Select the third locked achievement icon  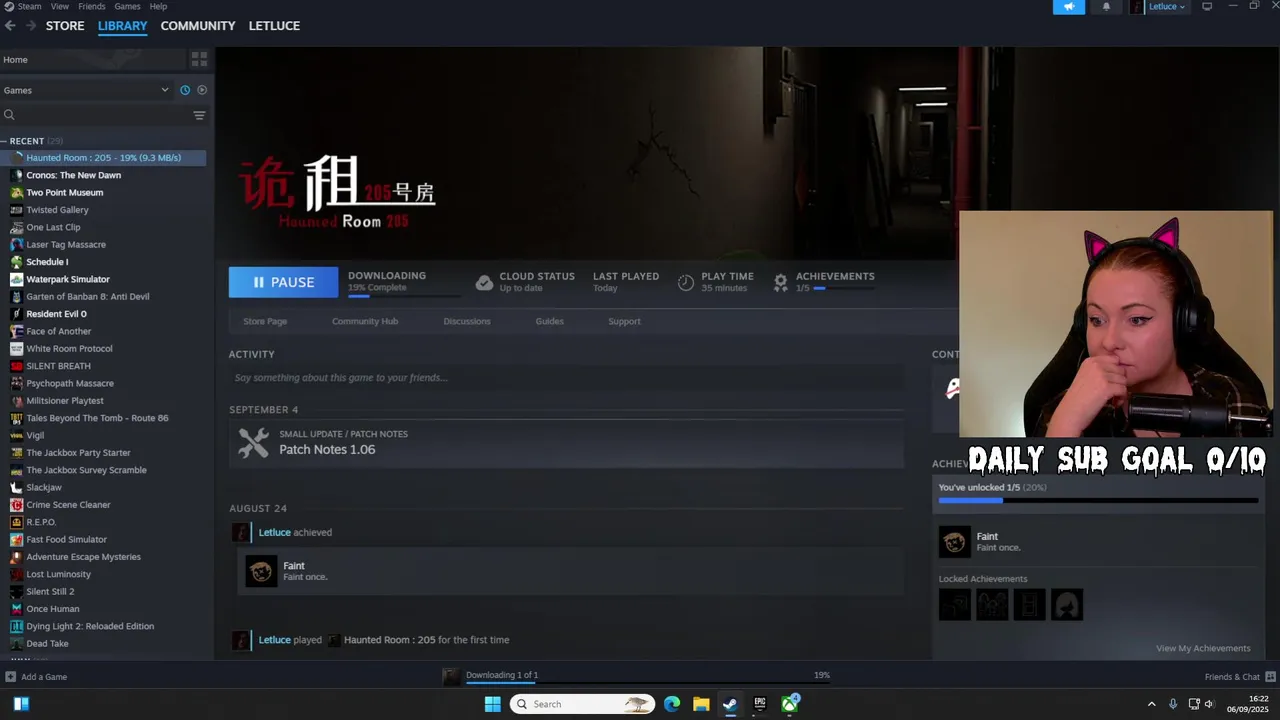(1029, 605)
